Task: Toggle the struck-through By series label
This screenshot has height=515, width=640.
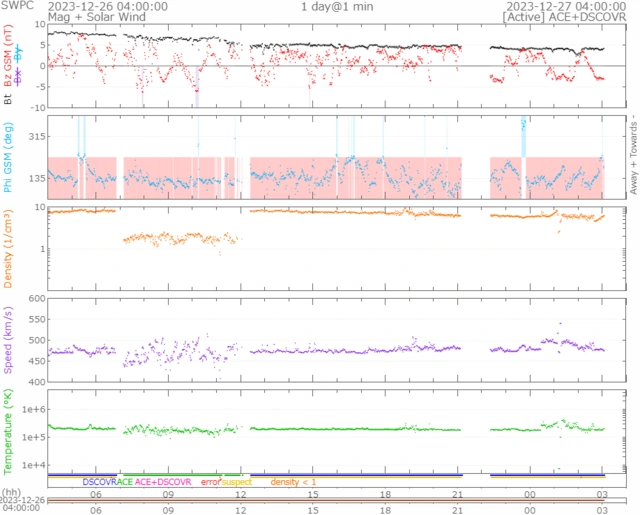Action: 18,53
